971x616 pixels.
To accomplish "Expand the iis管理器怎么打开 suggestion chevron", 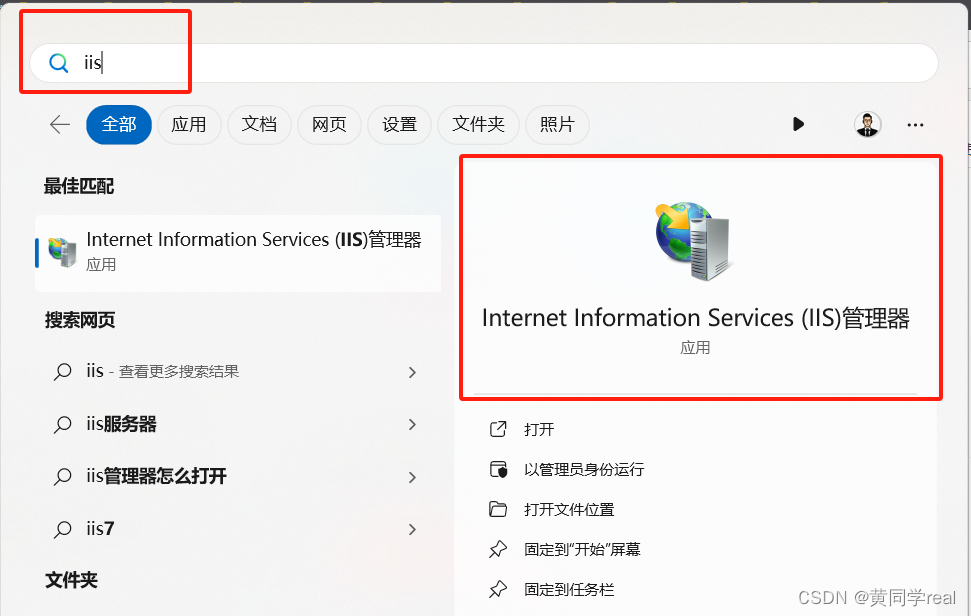I will point(411,477).
